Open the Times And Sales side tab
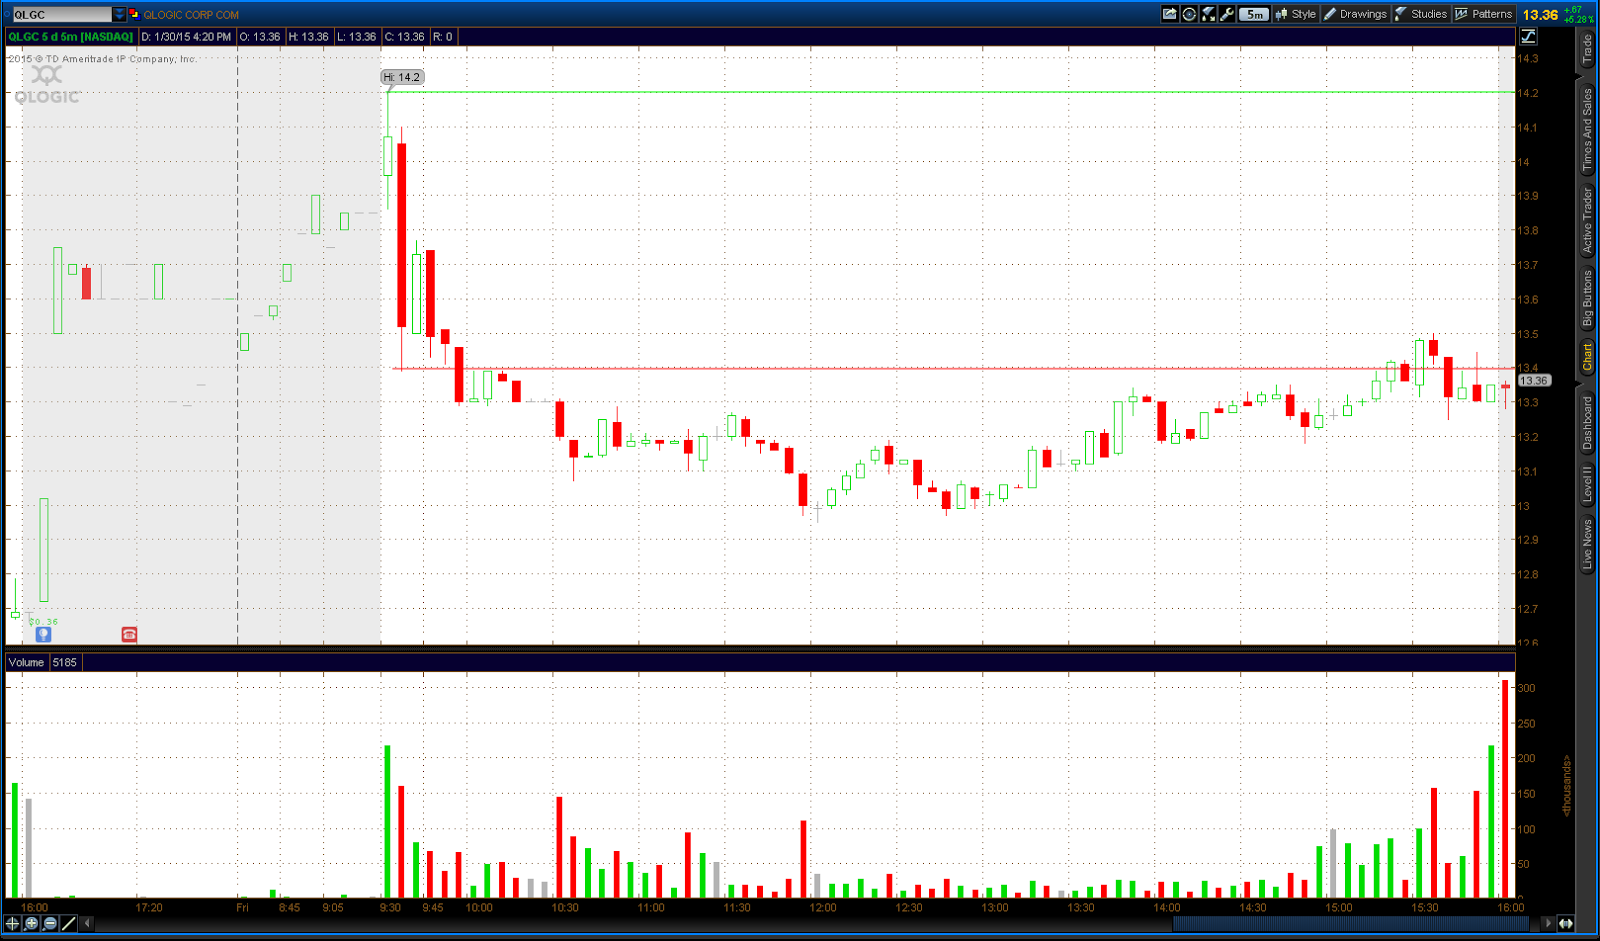 [1587, 130]
